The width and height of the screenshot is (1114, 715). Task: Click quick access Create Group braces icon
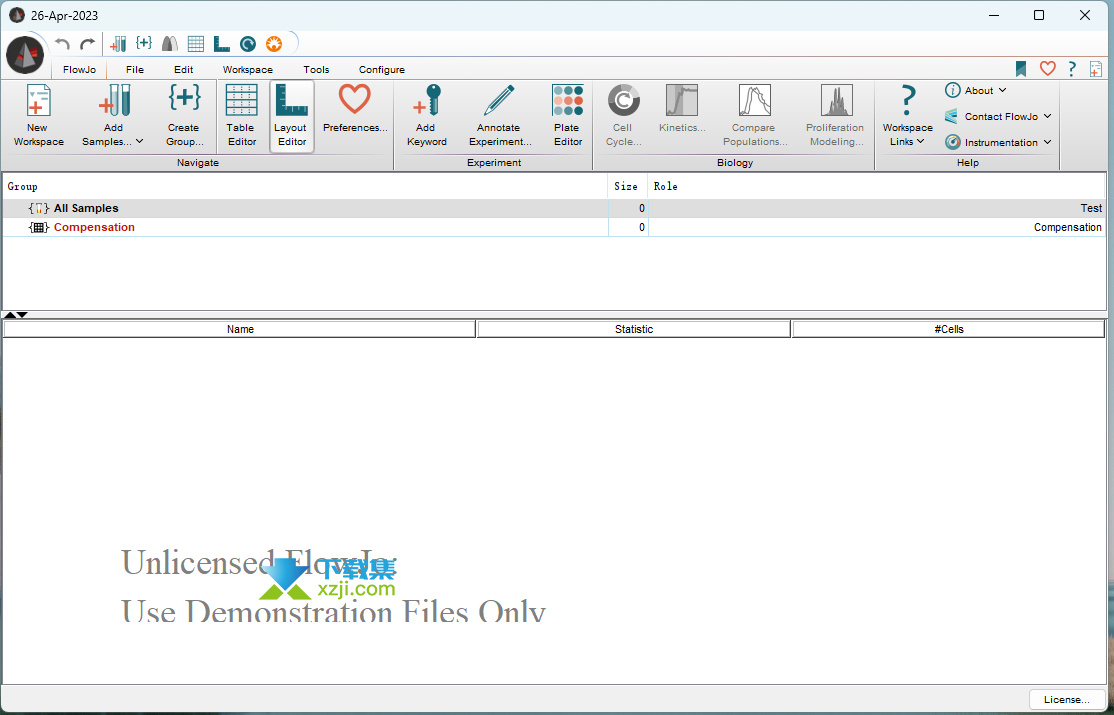click(144, 43)
